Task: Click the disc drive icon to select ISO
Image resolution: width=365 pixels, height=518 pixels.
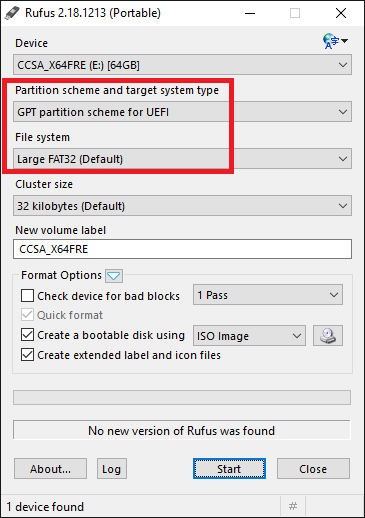Action: coord(328,335)
